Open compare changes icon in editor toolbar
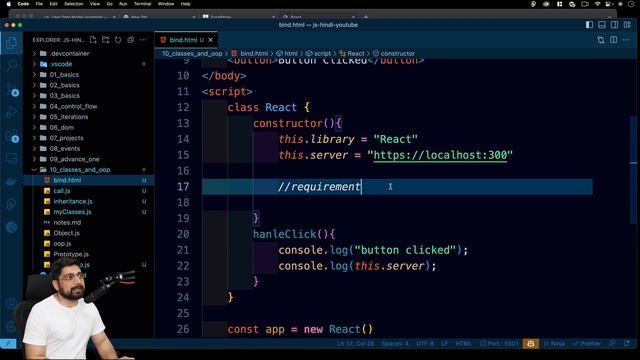This screenshot has width=640, height=360. coord(601,40)
